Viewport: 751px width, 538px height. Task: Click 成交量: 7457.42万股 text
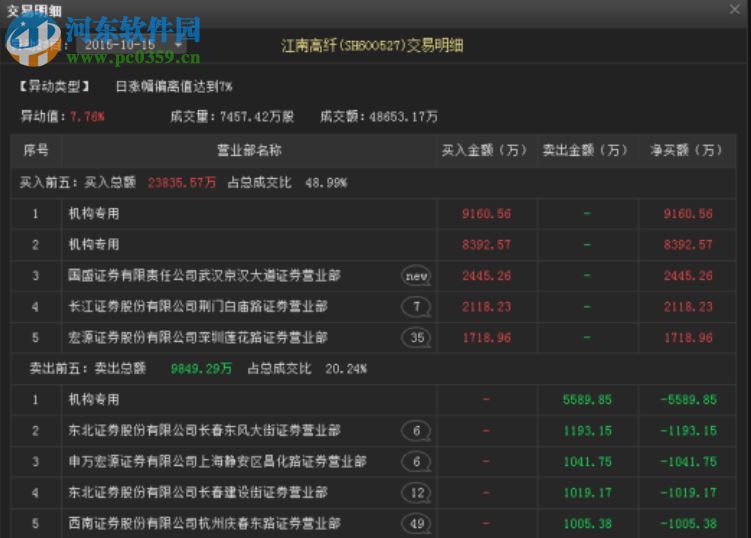[232, 116]
